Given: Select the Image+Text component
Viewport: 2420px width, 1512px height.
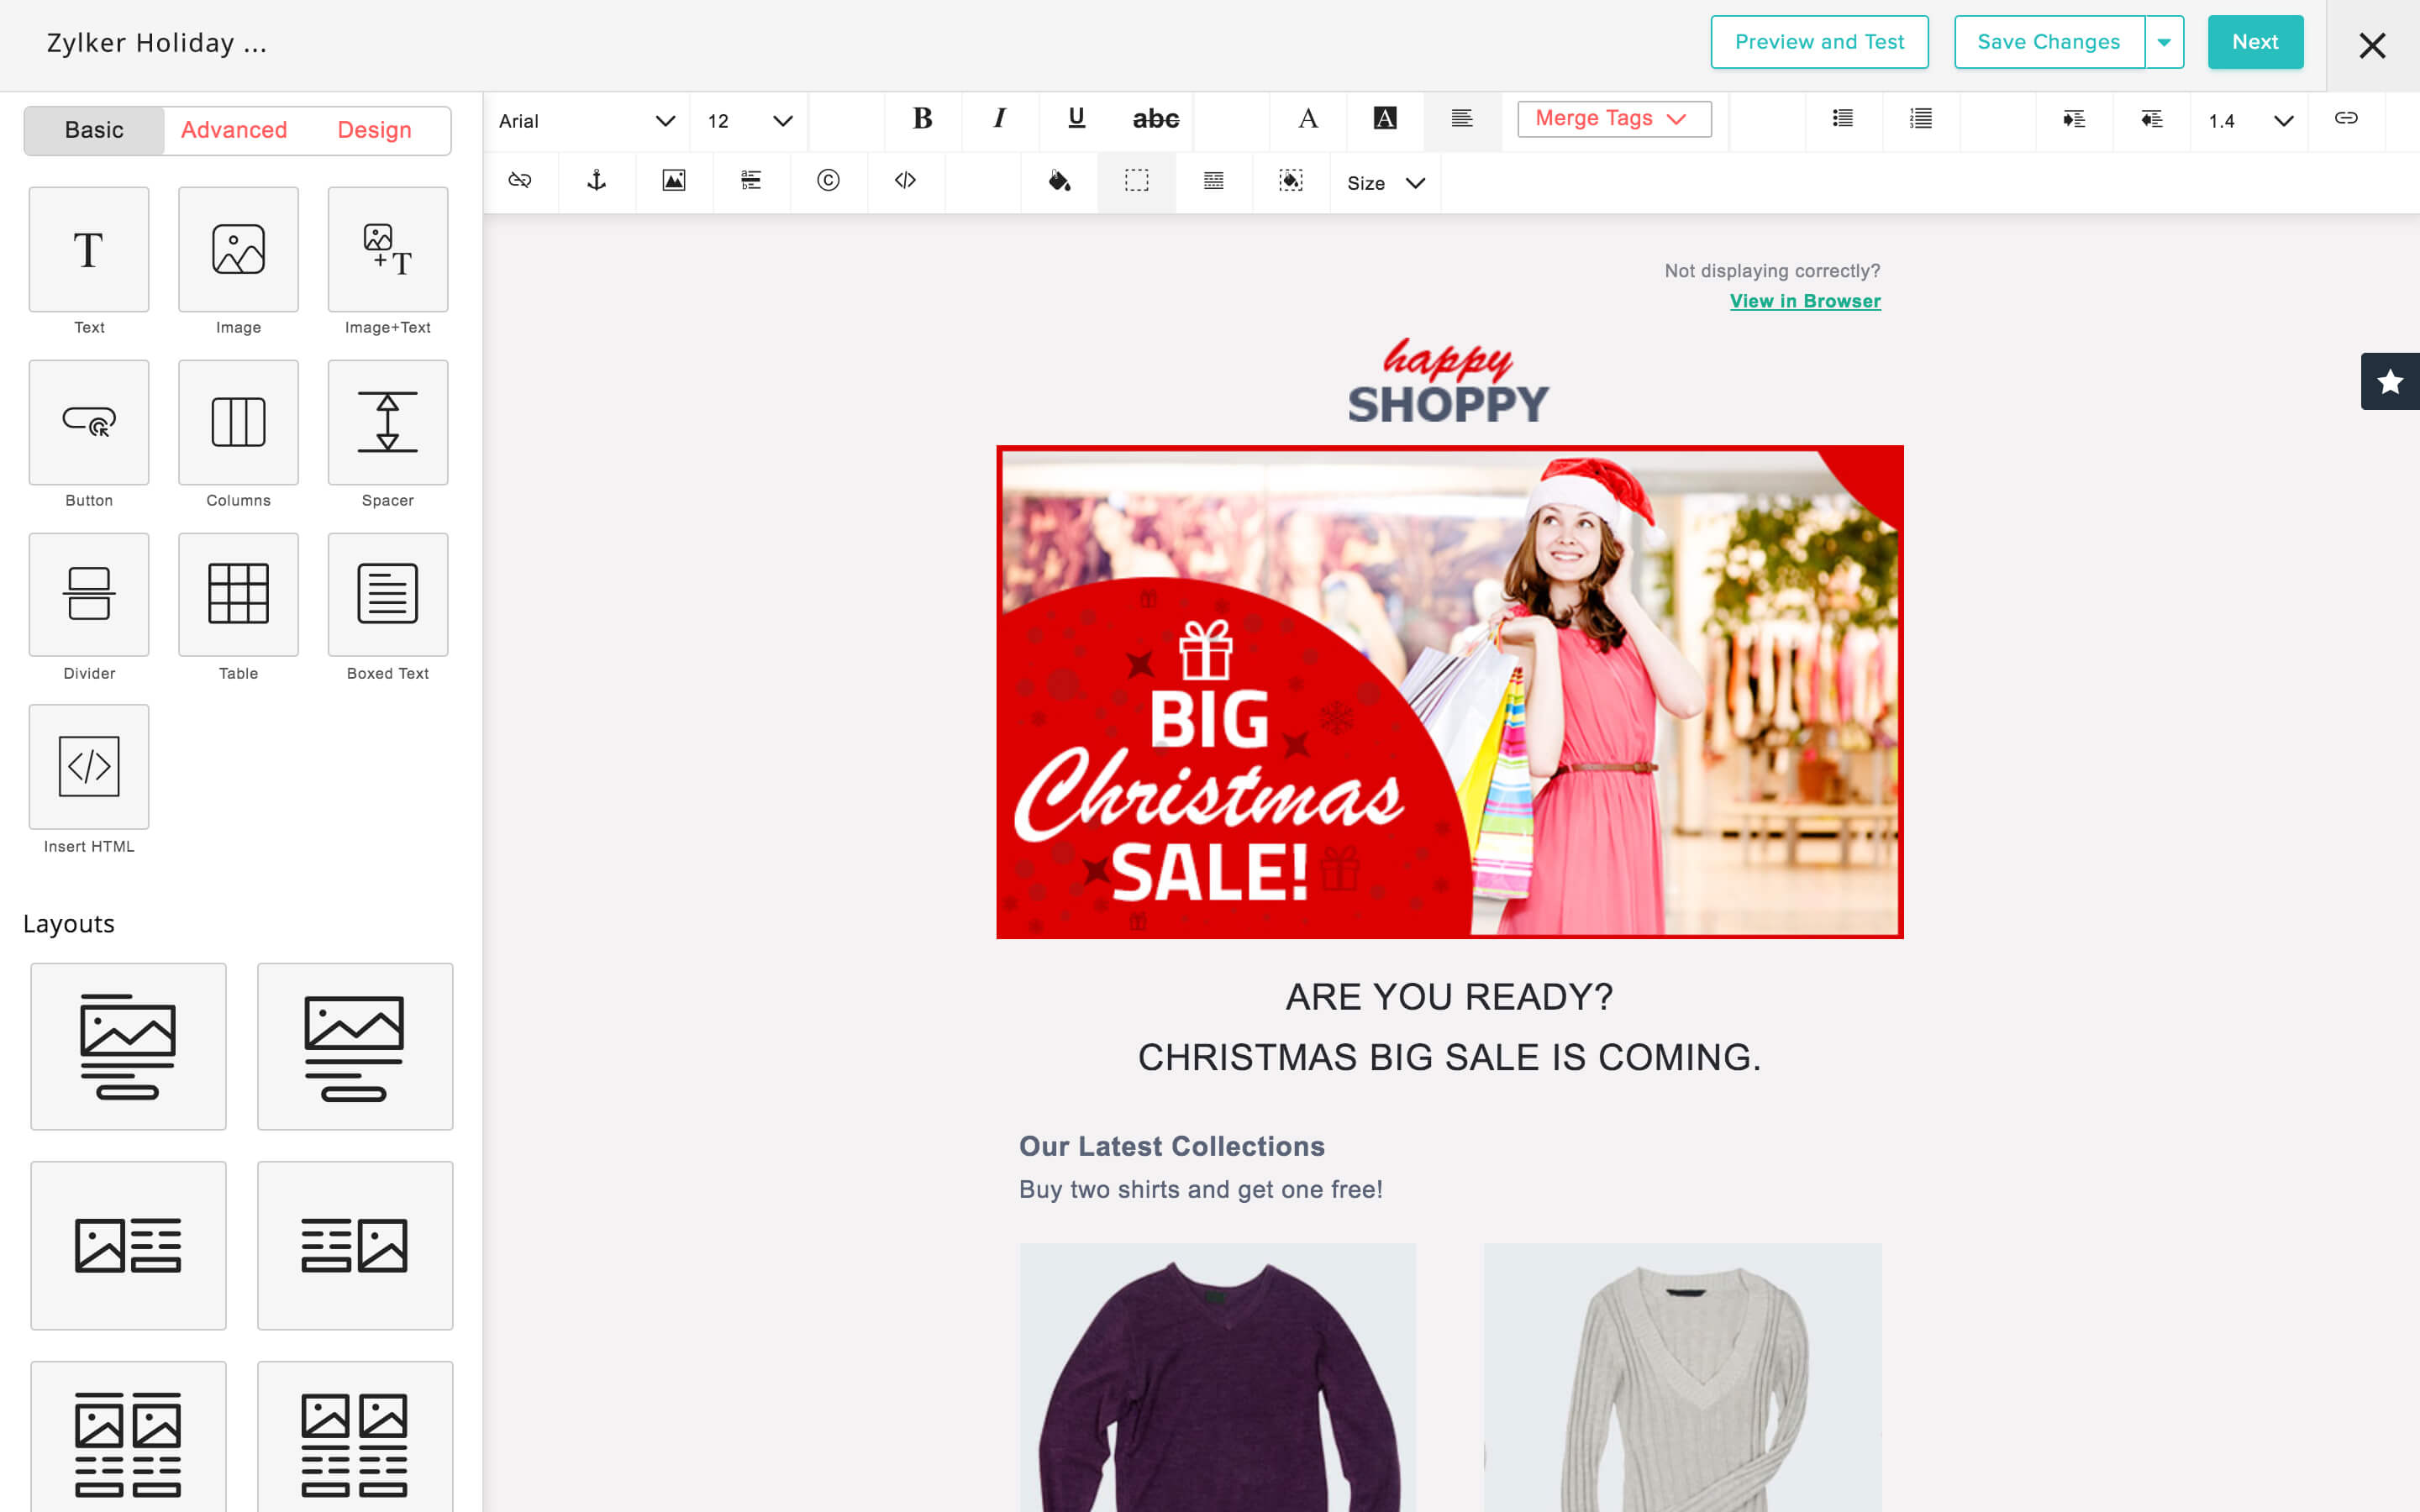Looking at the screenshot, I should [388, 250].
